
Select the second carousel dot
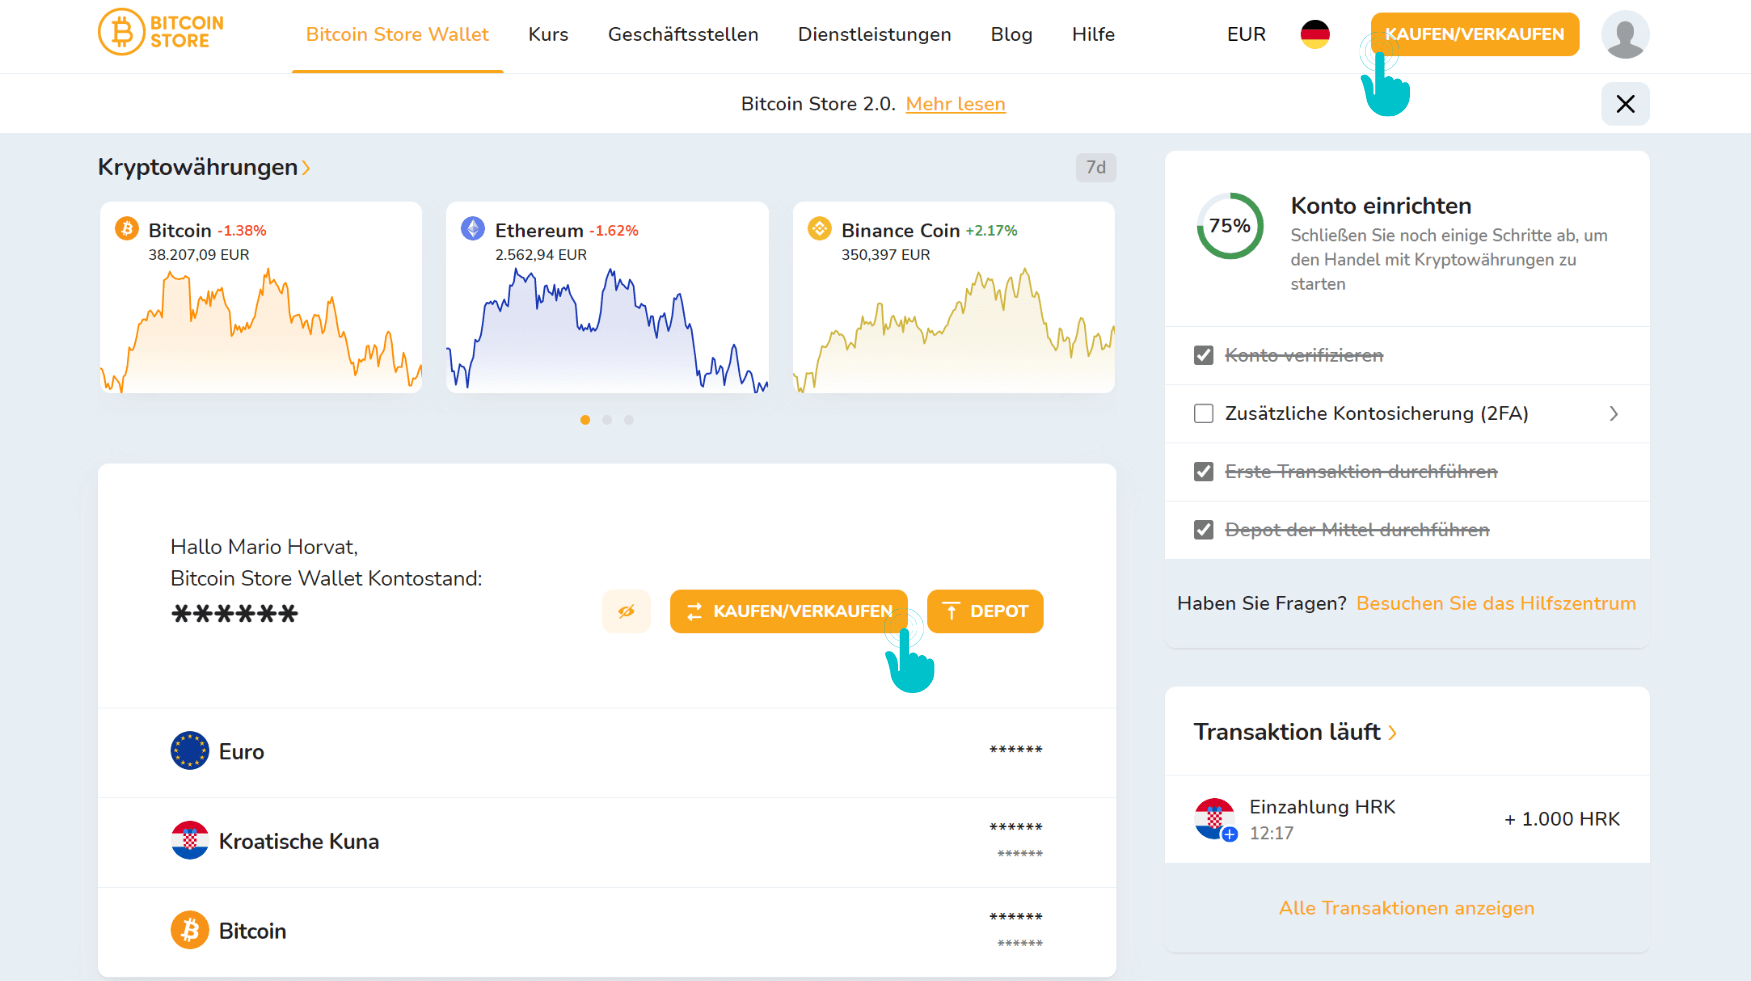(607, 420)
